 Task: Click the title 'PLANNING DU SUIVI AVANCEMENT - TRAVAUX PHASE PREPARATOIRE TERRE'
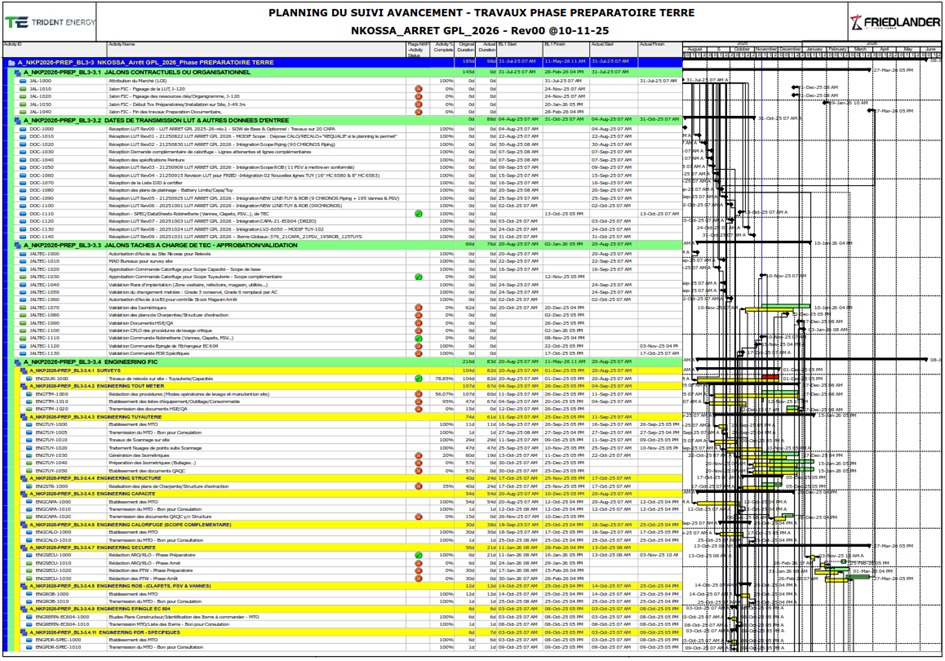coord(481,13)
